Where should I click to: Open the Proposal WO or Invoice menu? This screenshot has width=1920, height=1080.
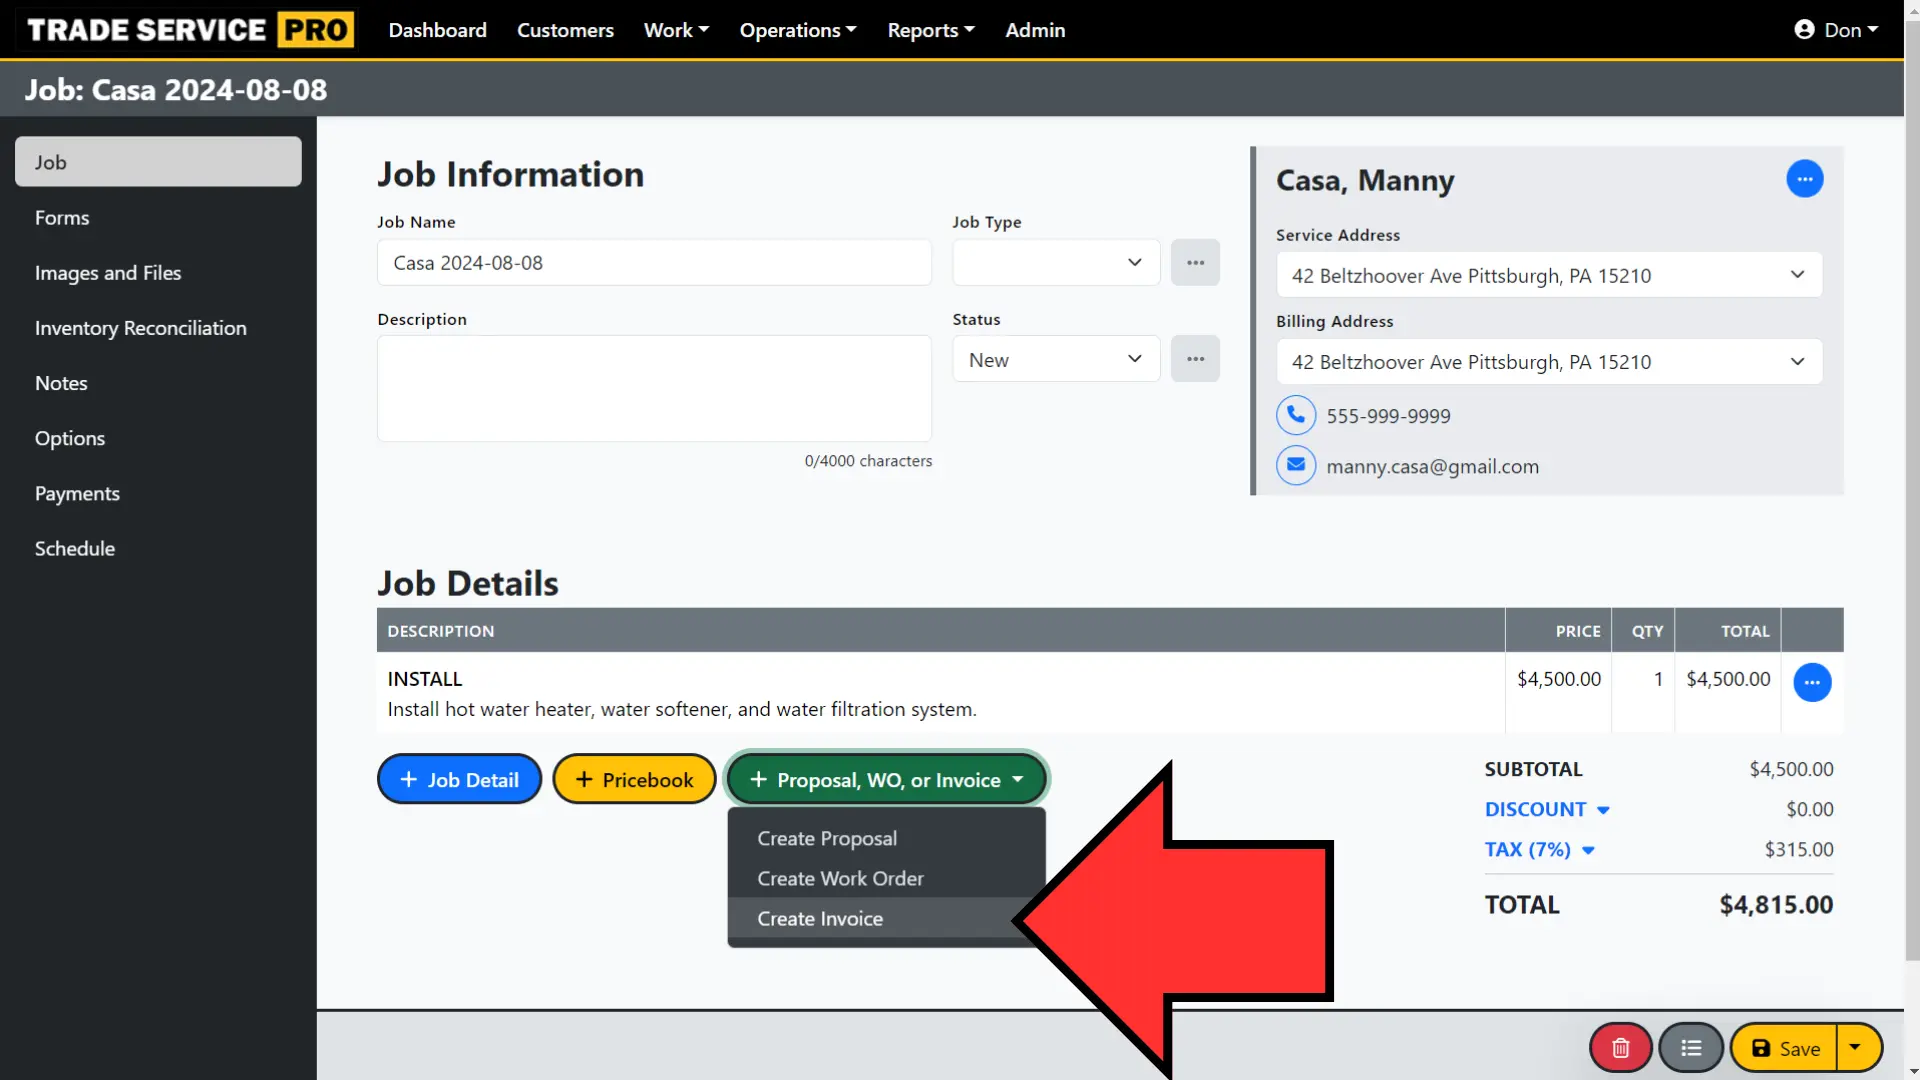(x=886, y=779)
